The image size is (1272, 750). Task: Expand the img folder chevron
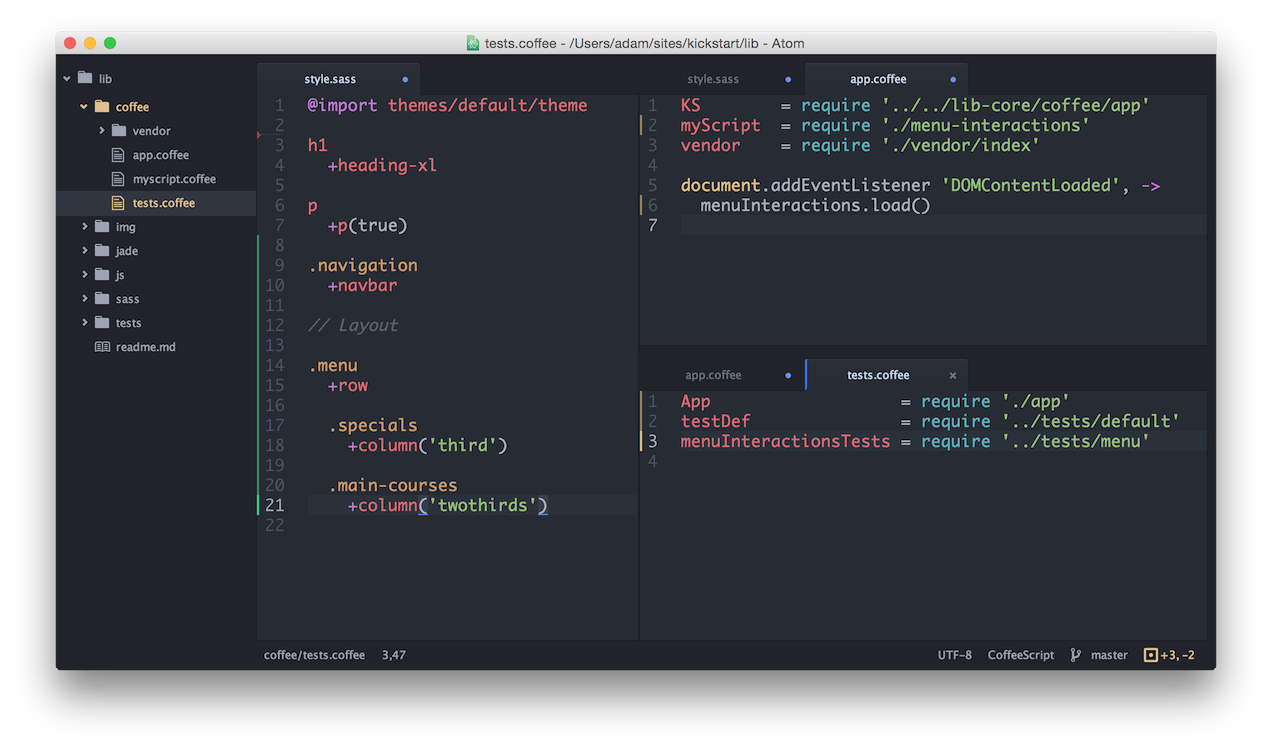click(x=85, y=227)
